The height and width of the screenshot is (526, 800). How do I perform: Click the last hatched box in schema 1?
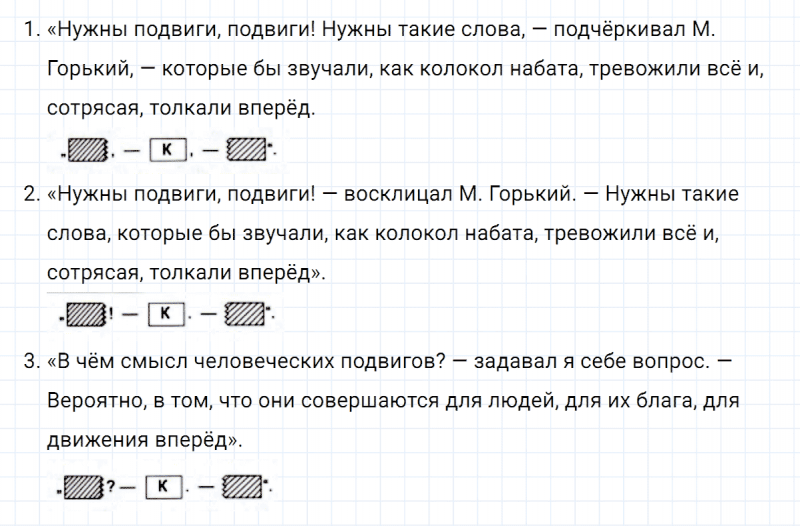247,152
